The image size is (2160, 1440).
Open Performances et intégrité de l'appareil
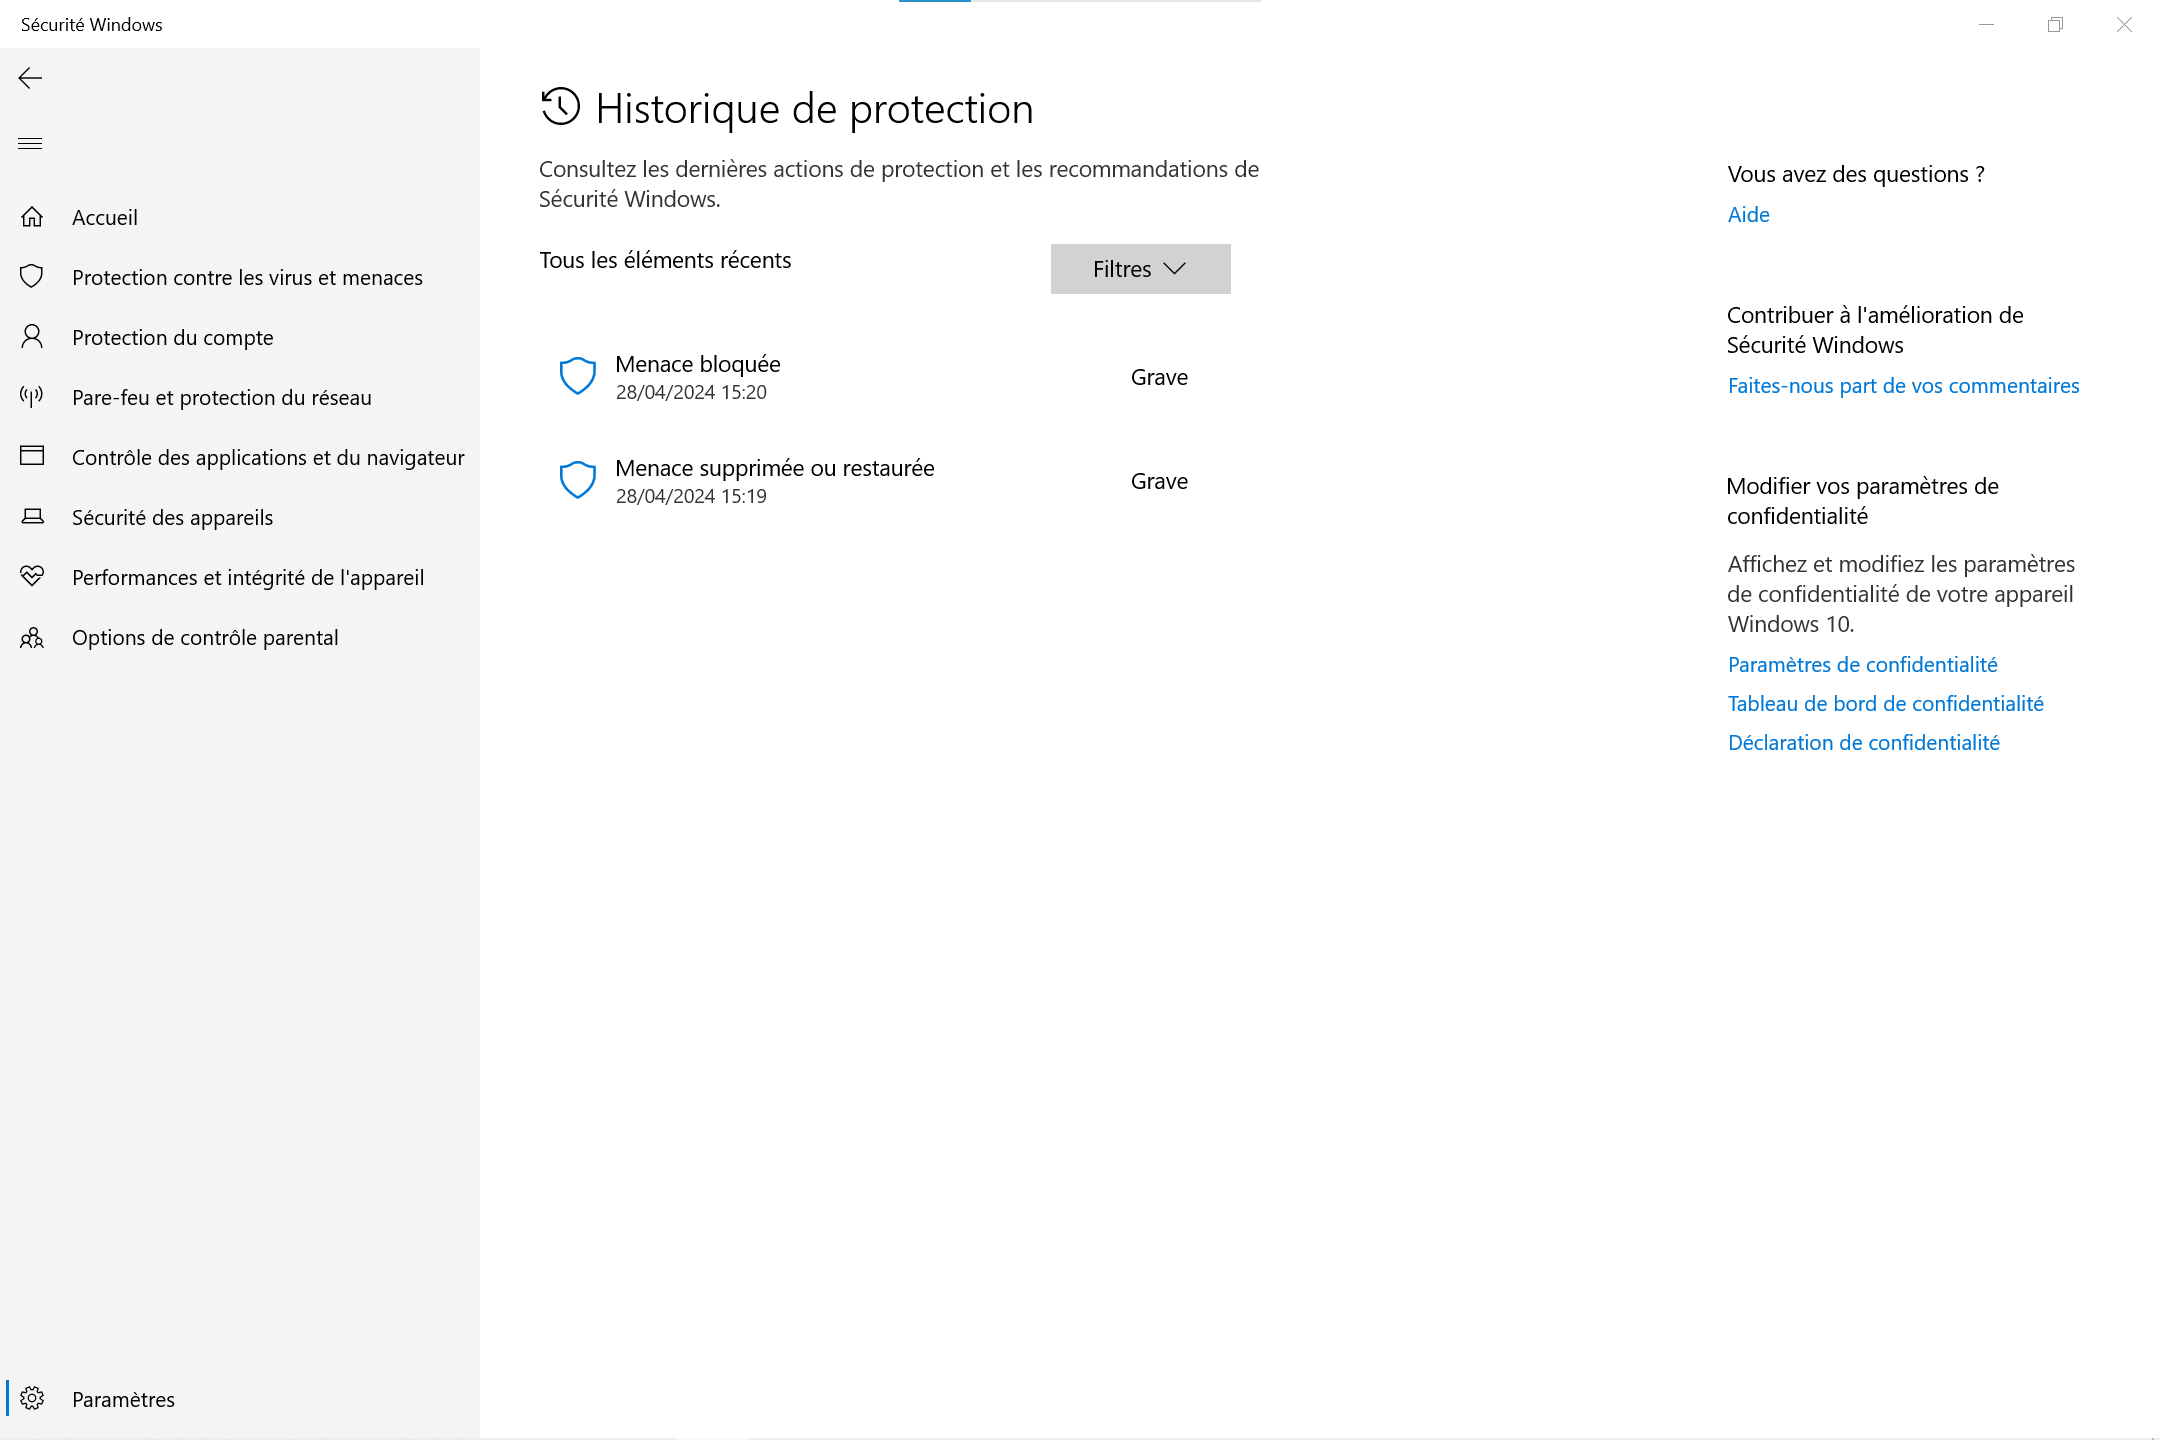click(x=248, y=577)
